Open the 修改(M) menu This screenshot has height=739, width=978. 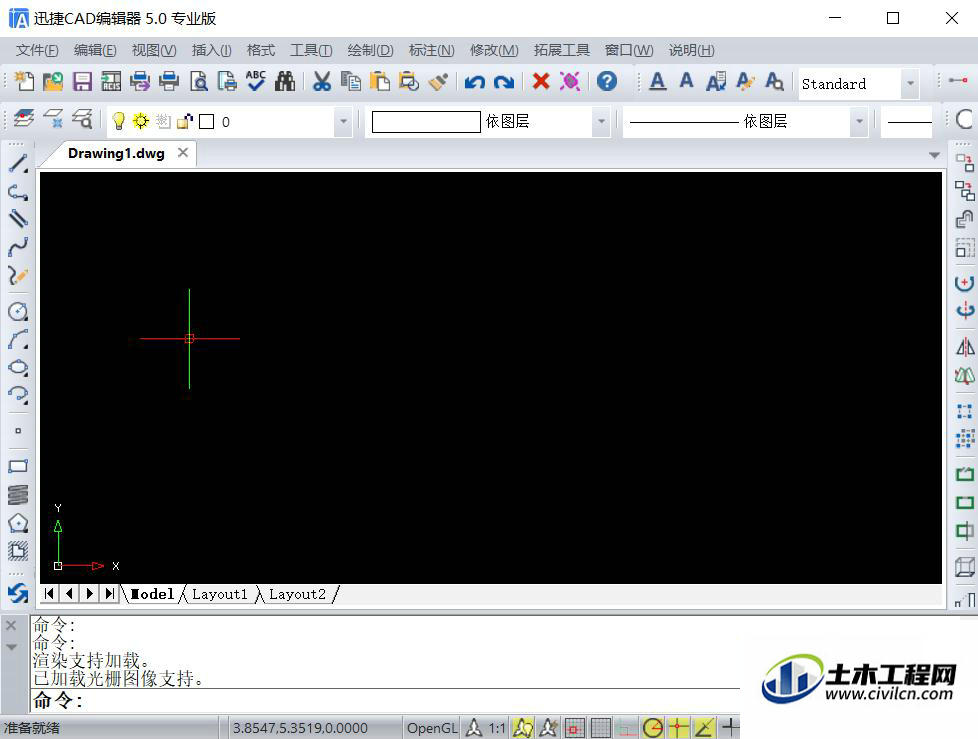pos(494,51)
